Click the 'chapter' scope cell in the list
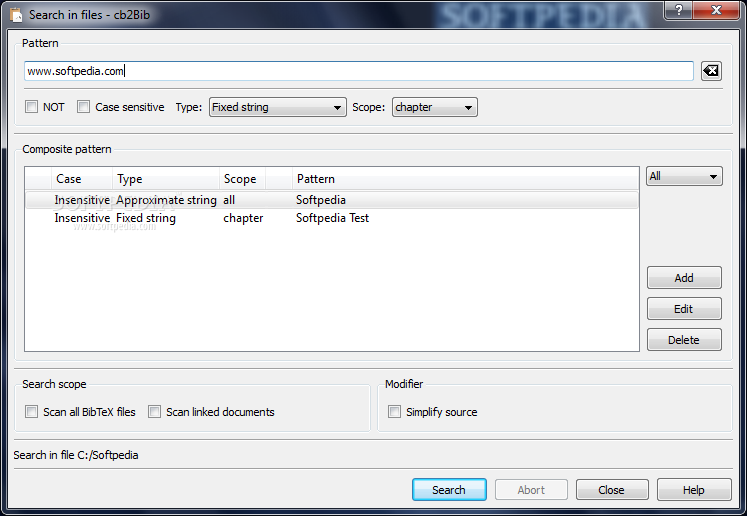747x516 pixels. click(x=243, y=218)
